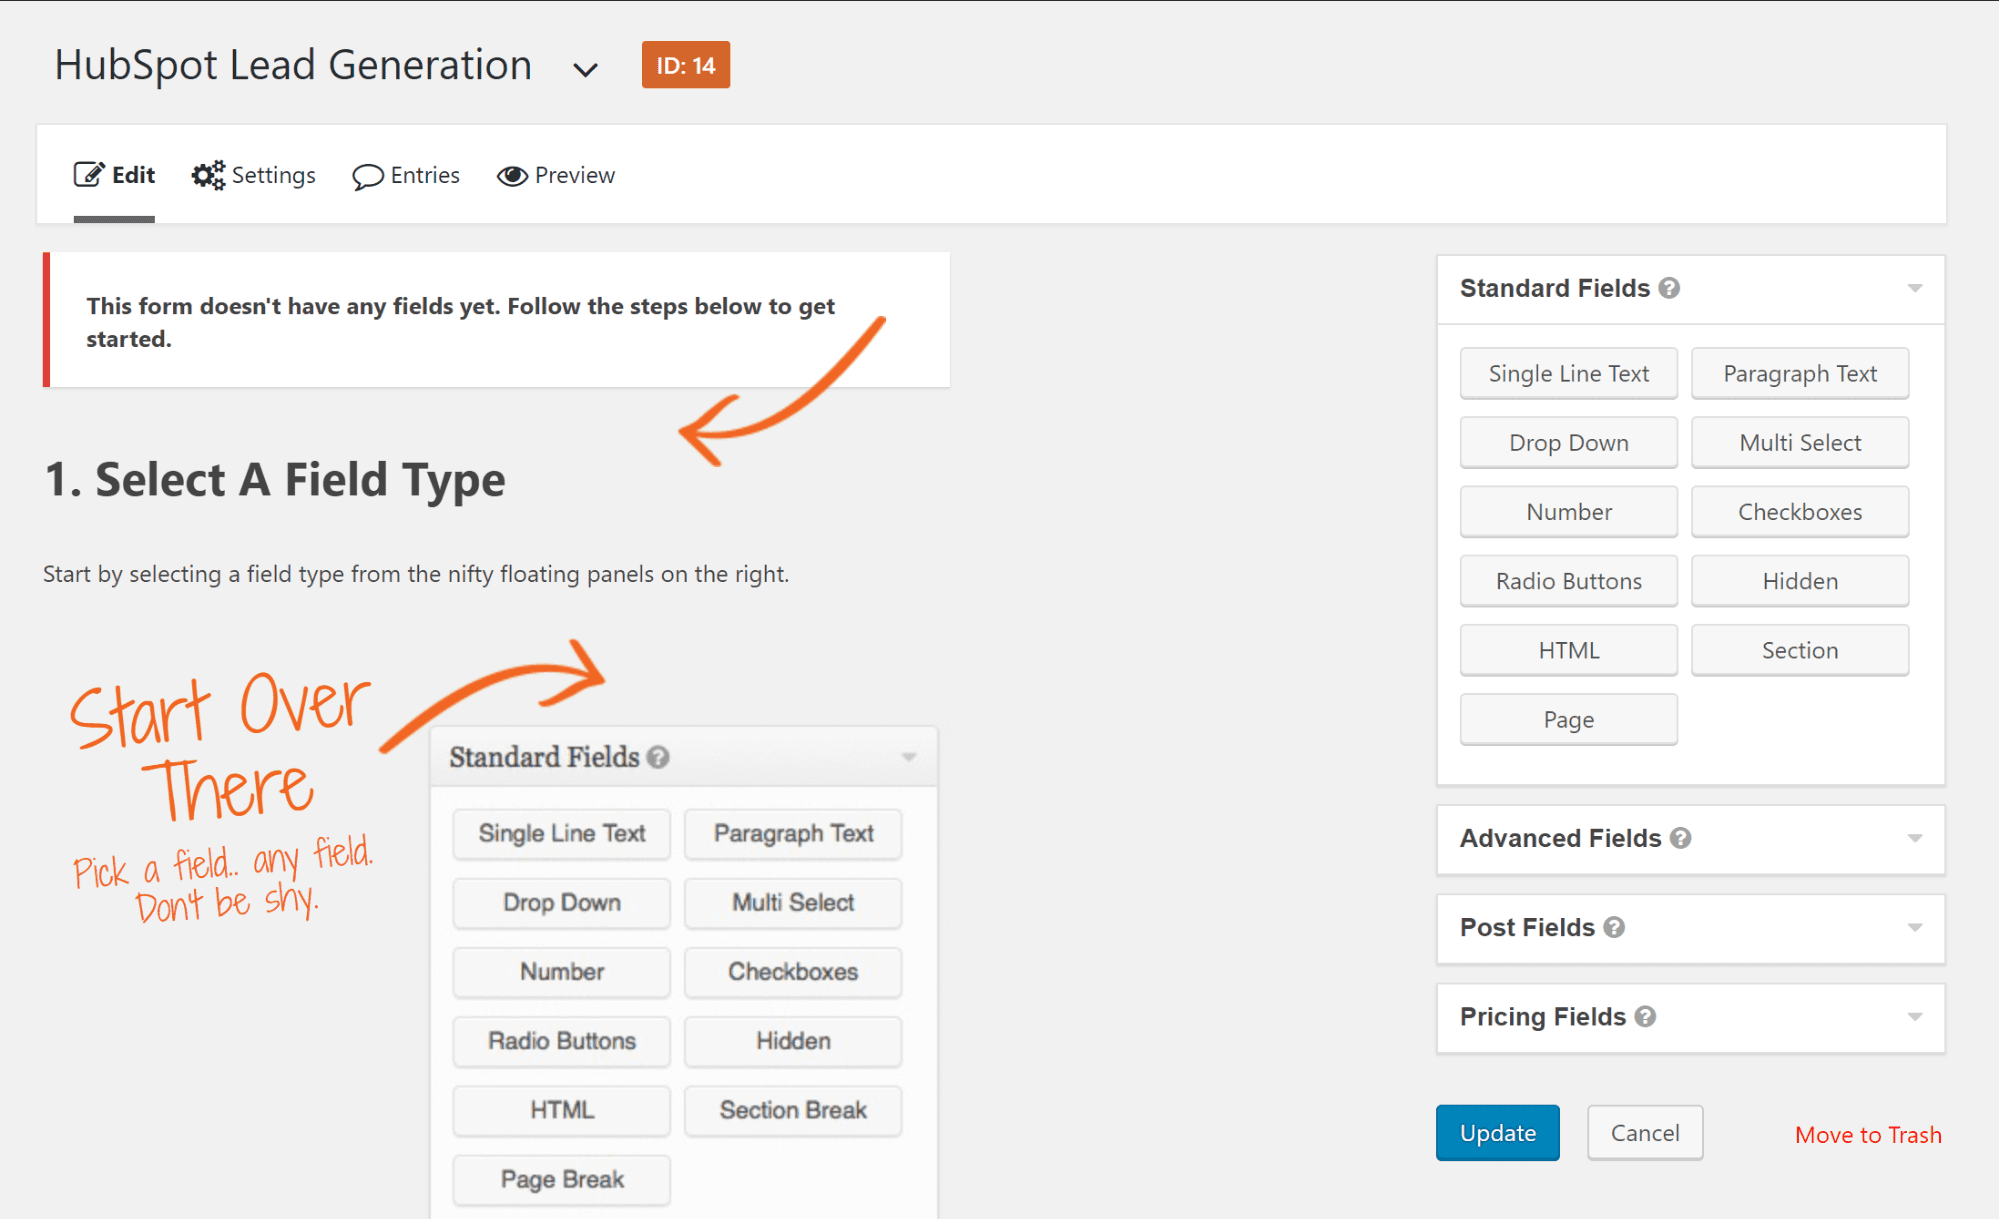Click the help icon next to Pricing Fields

click(x=1645, y=1016)
